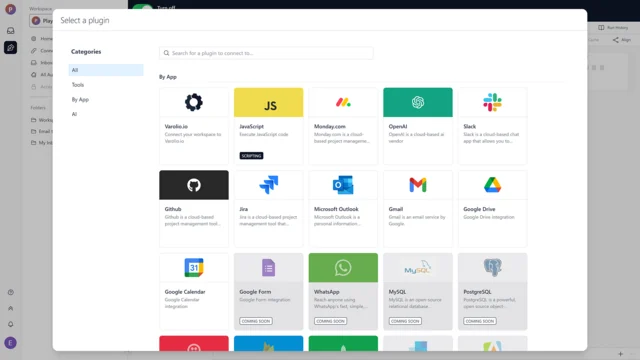The width and height of the screenshot is (640, 360).
Task: Open inbox icon in left sidebar
Action: coord(11,31)
